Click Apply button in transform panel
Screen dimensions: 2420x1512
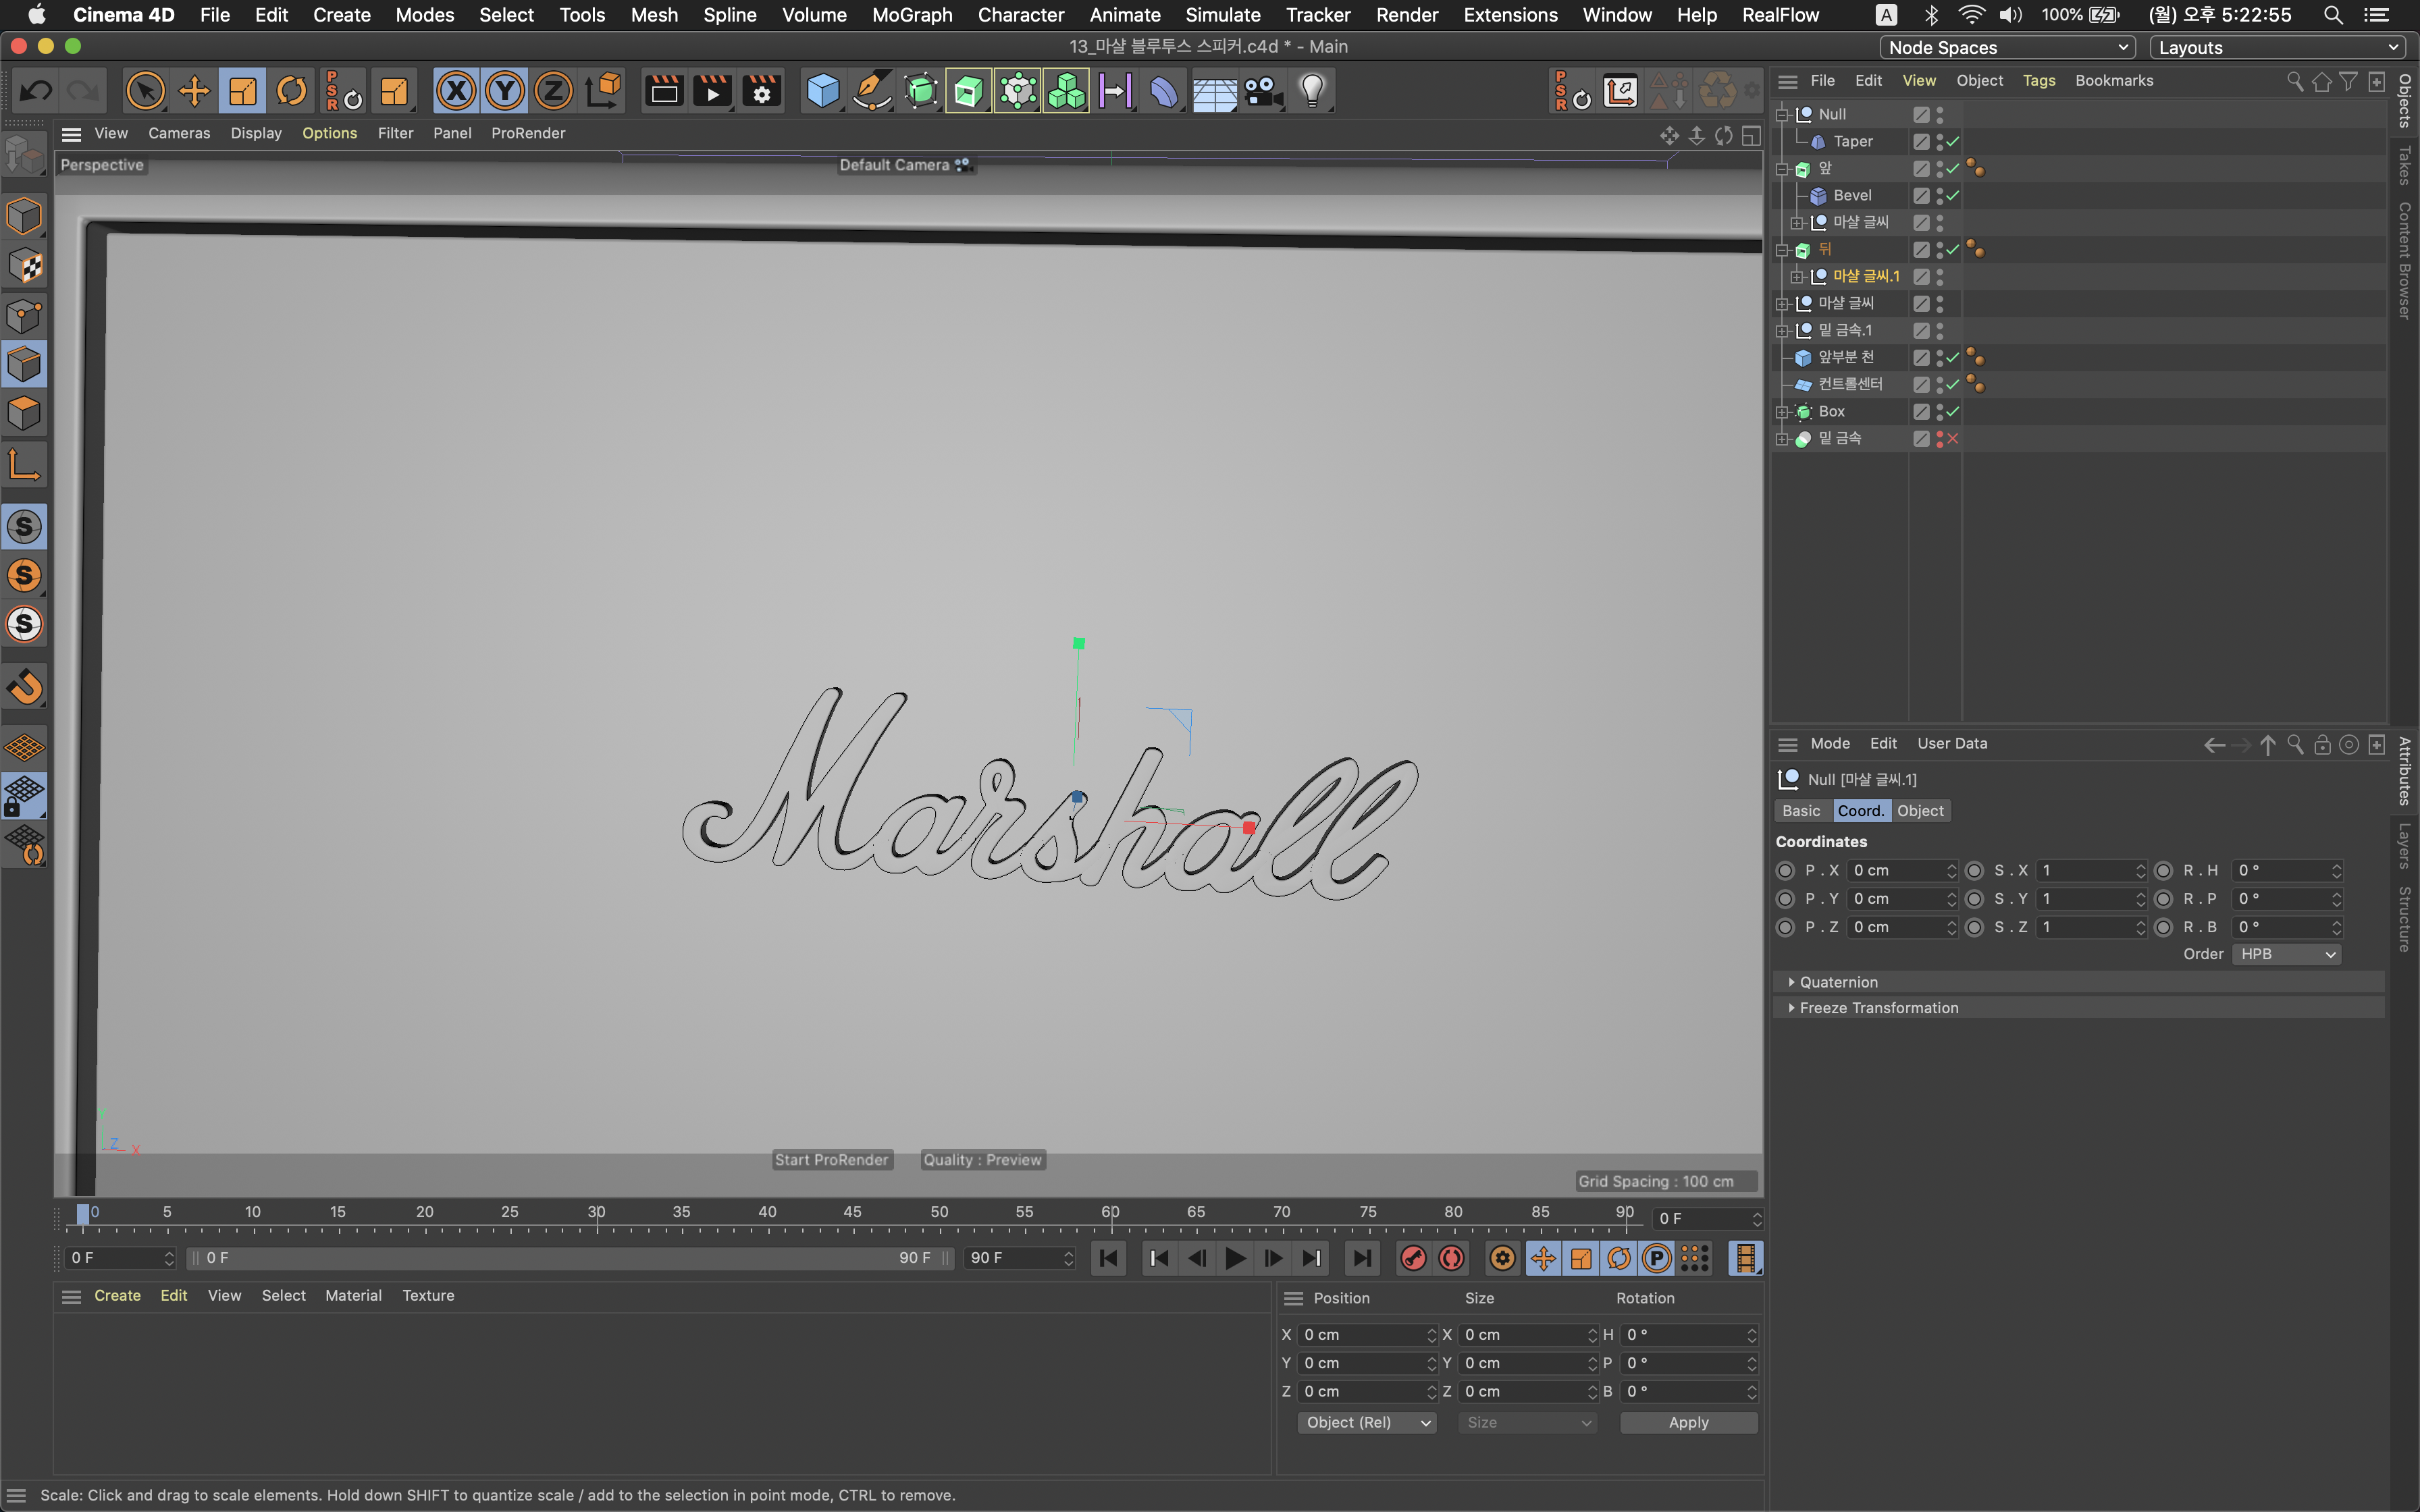click(1687, 1422)
